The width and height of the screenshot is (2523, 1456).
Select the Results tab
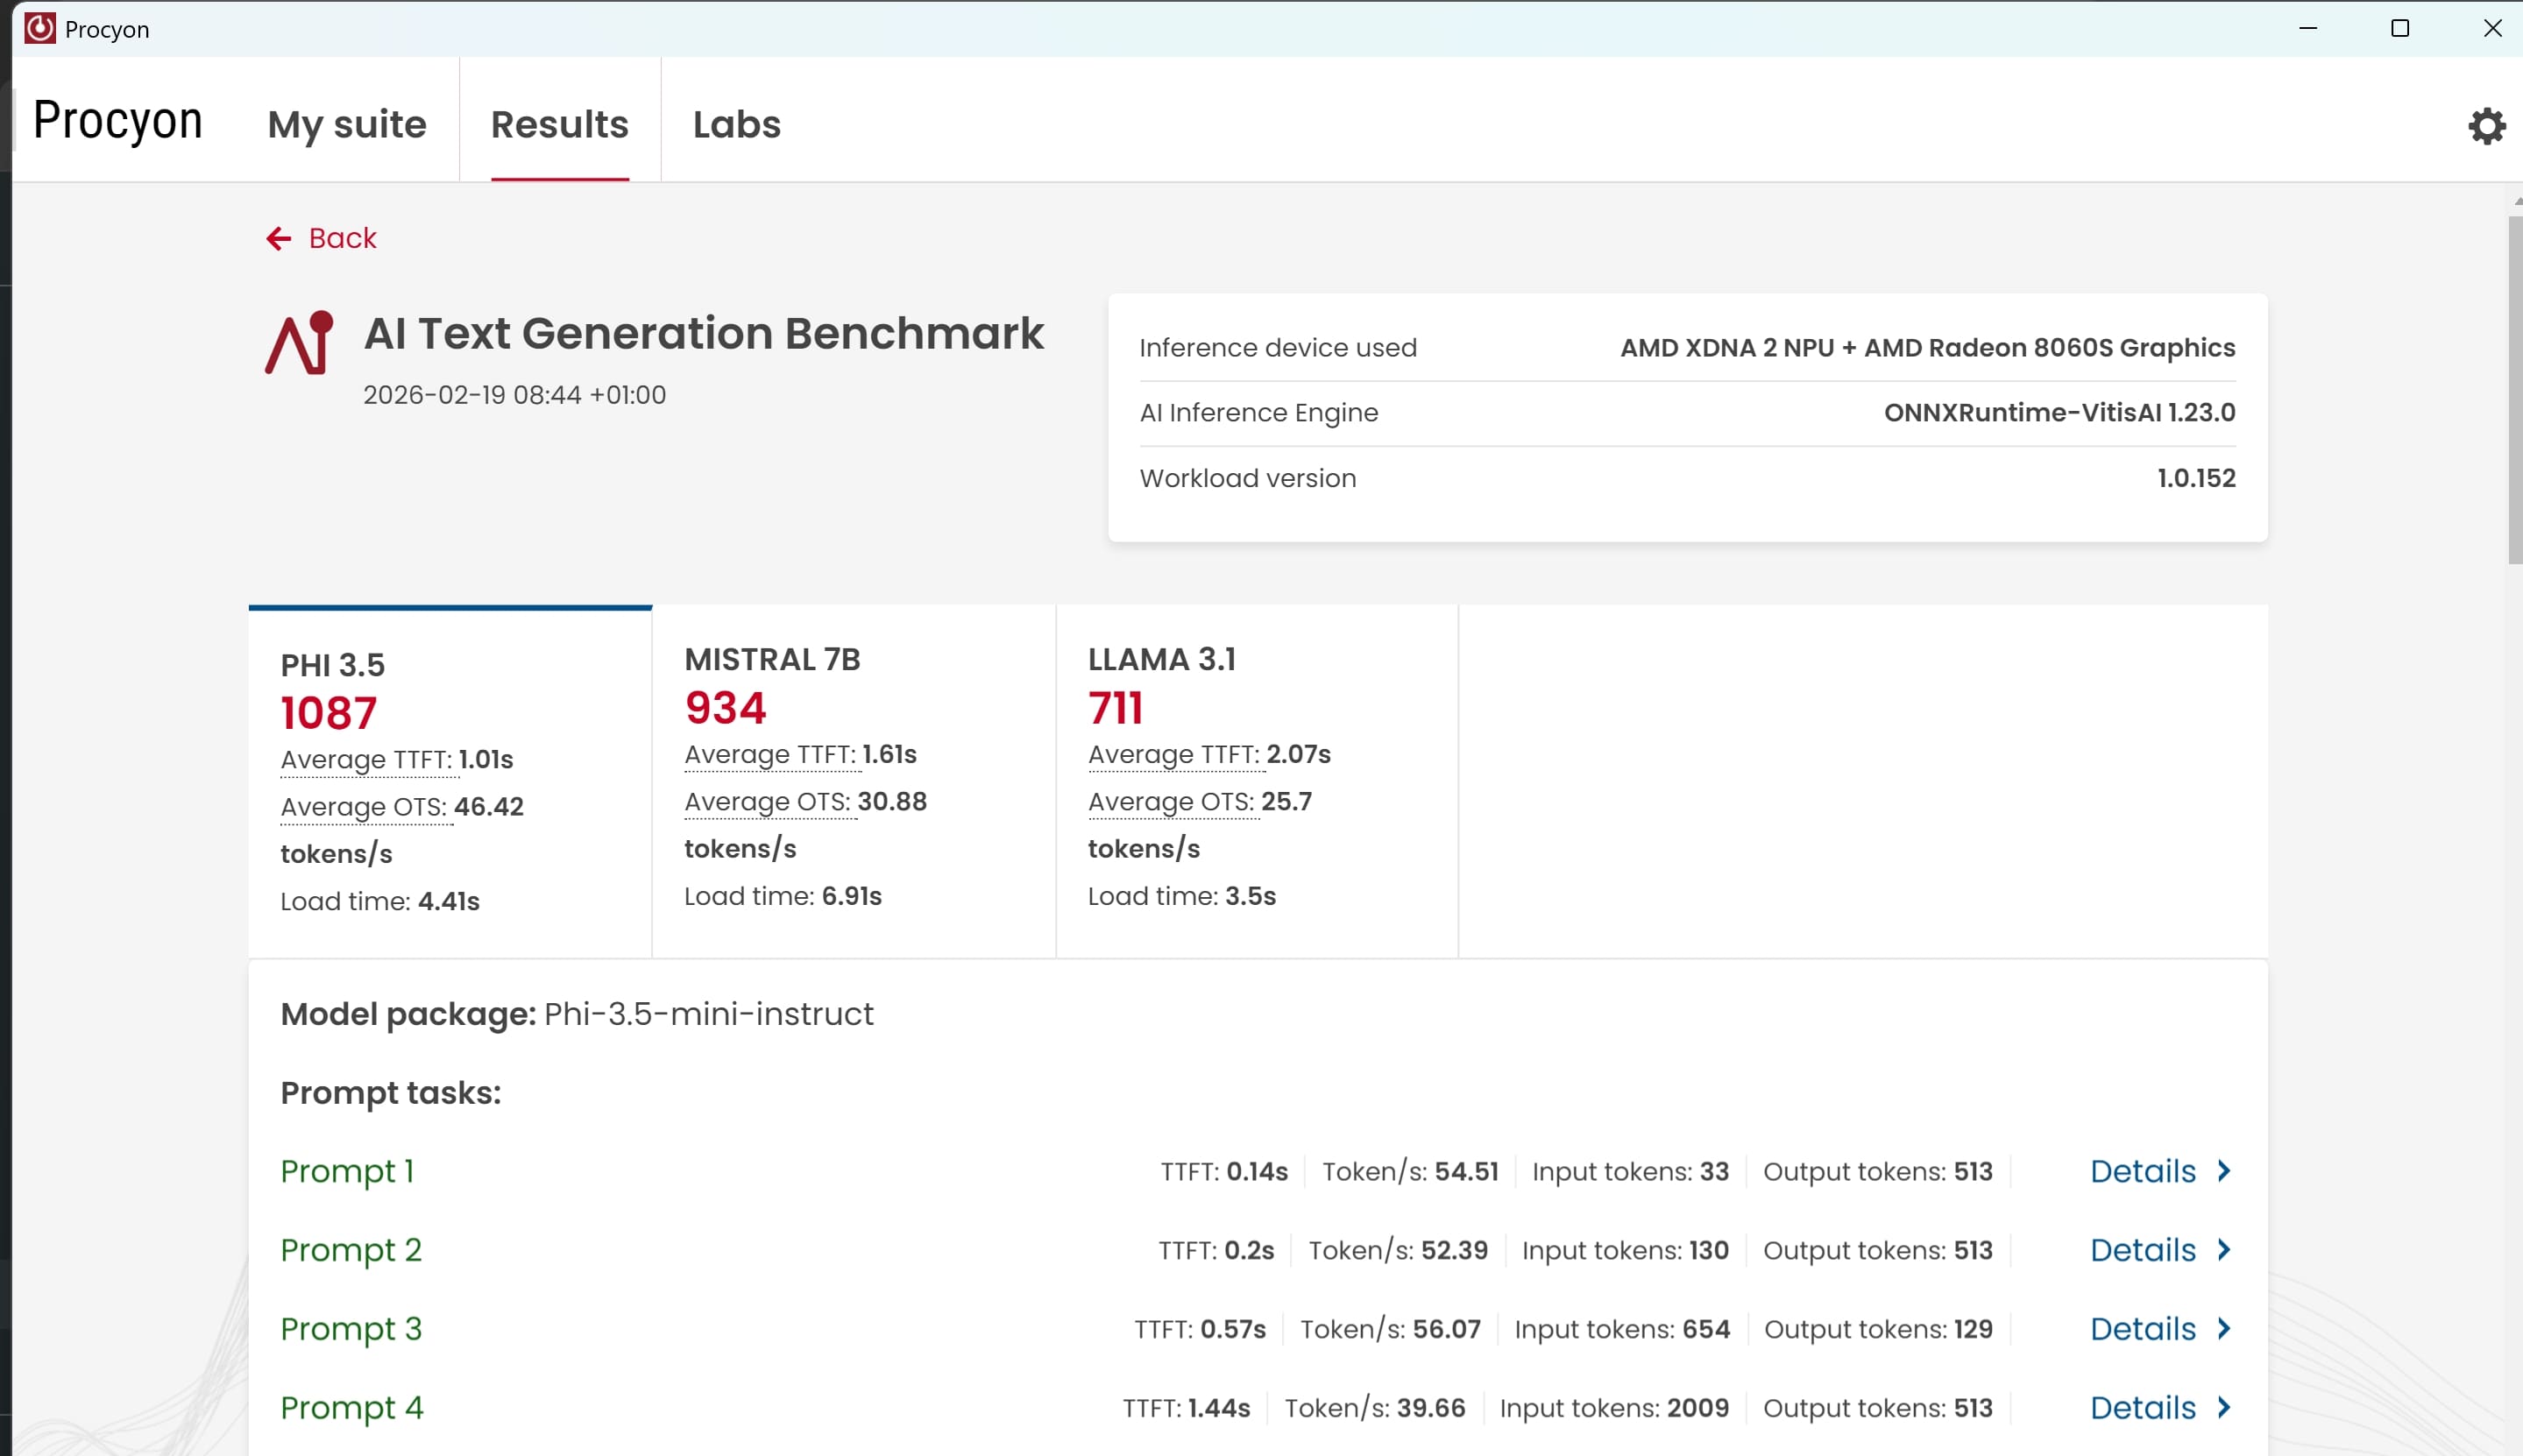click(x=559, y=124)
